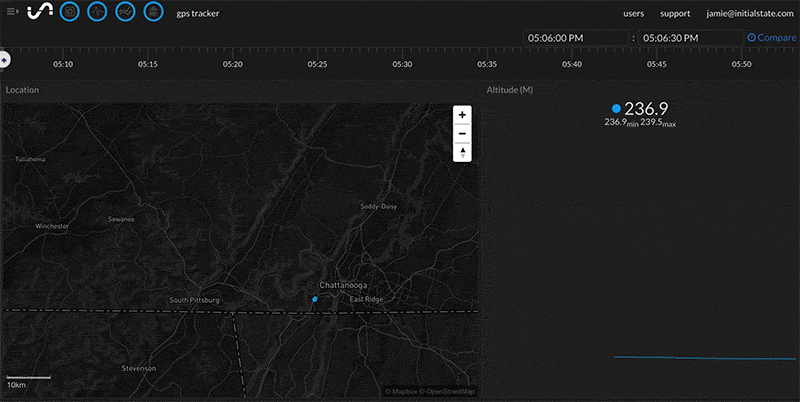Zoom in the map with plus button
Screen dimensions: 800x402
tap(462, 115)
